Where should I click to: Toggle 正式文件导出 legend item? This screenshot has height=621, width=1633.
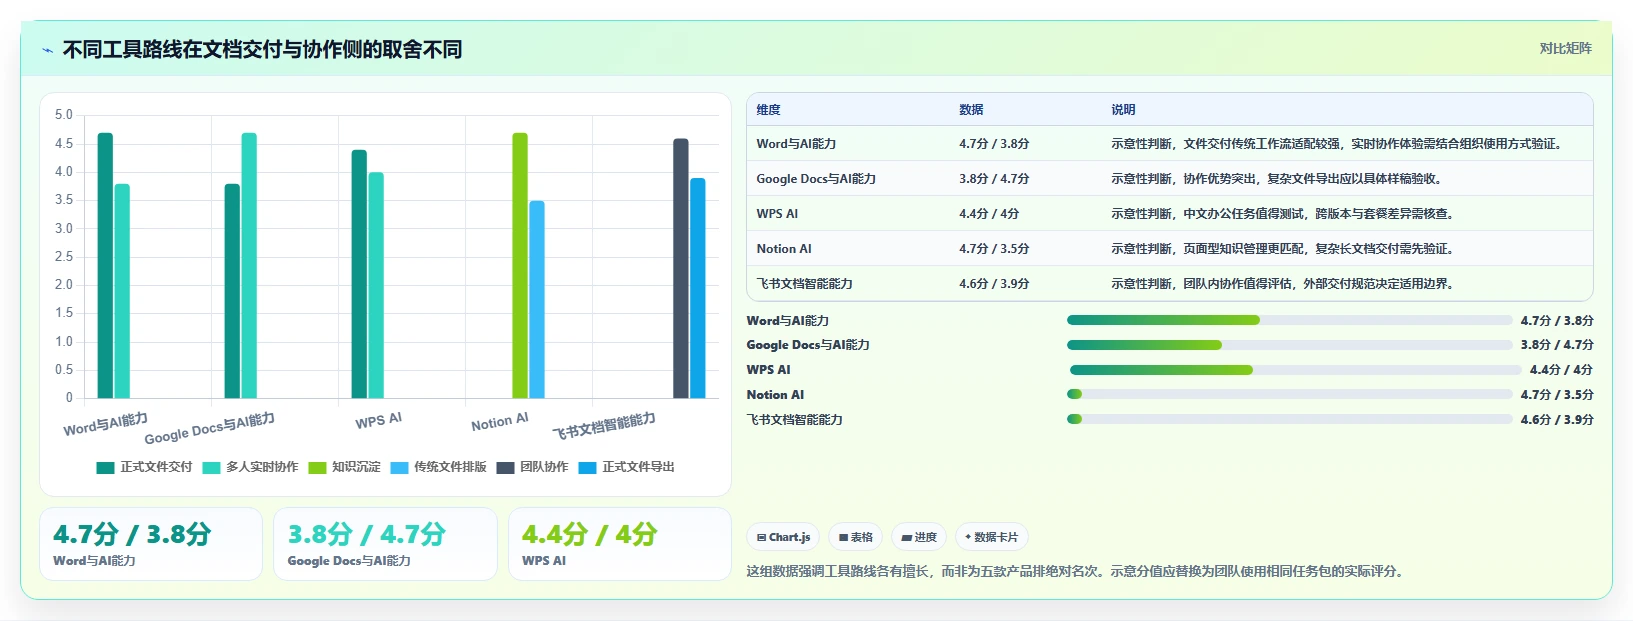click(626, 467)
